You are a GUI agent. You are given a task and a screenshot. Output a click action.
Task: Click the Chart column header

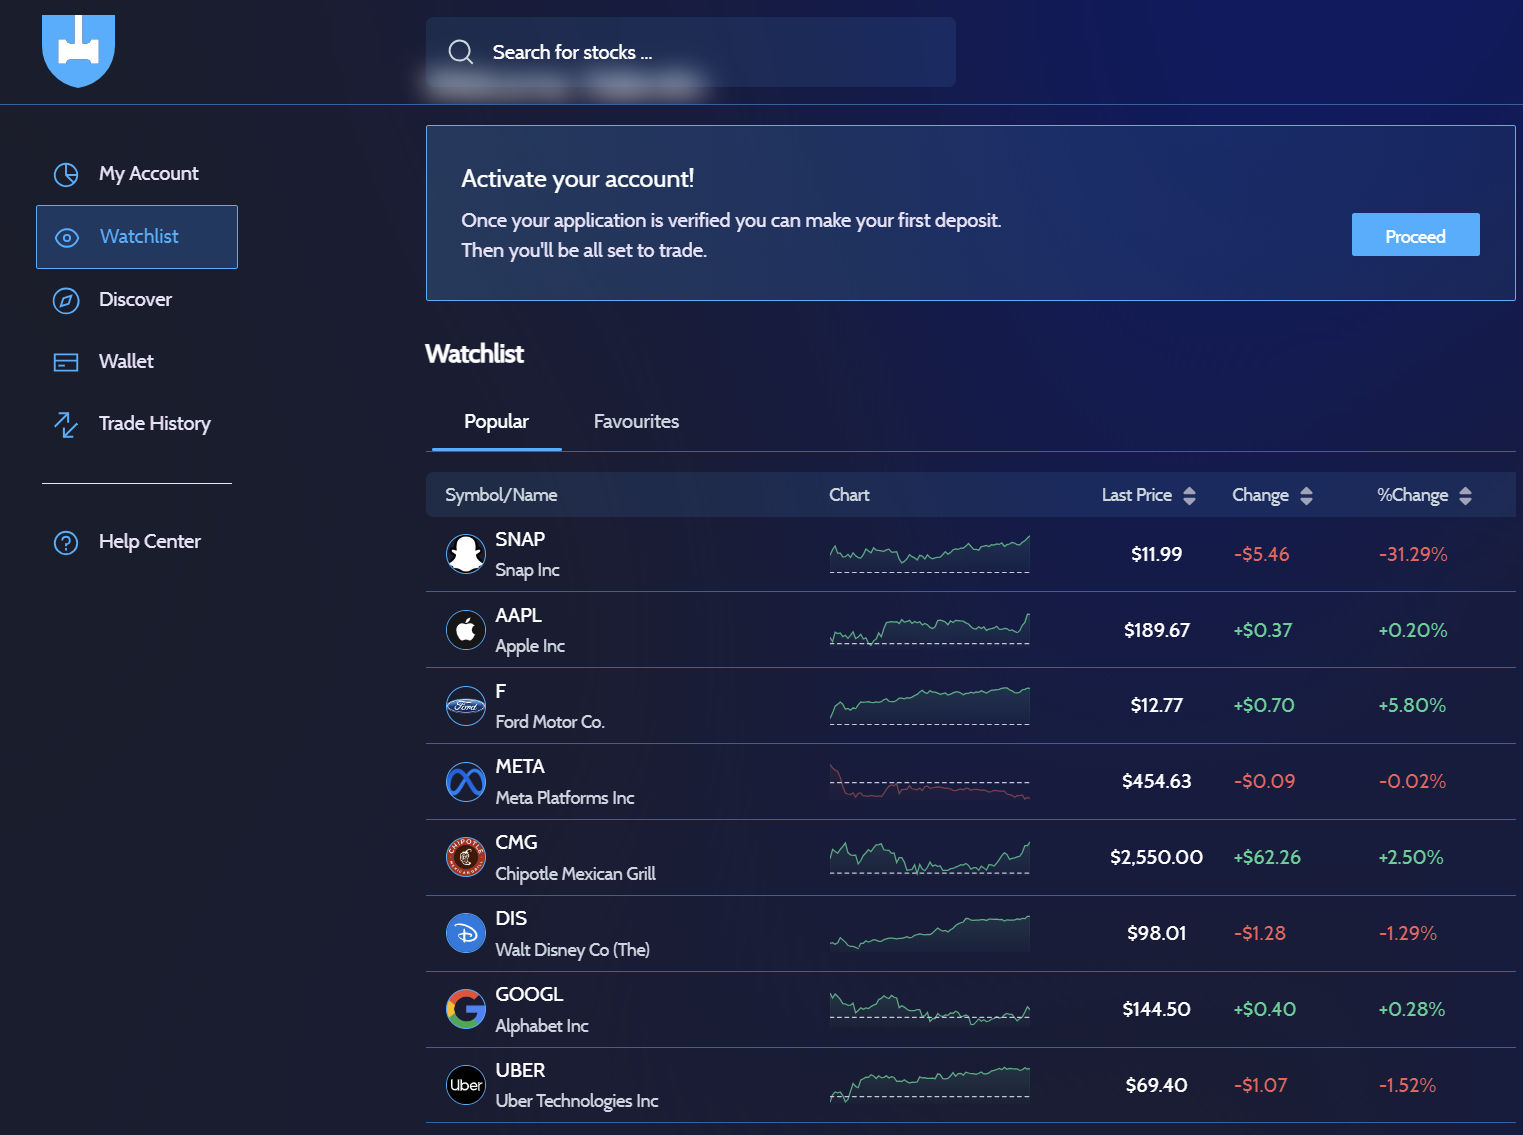[x=849, y=495]
